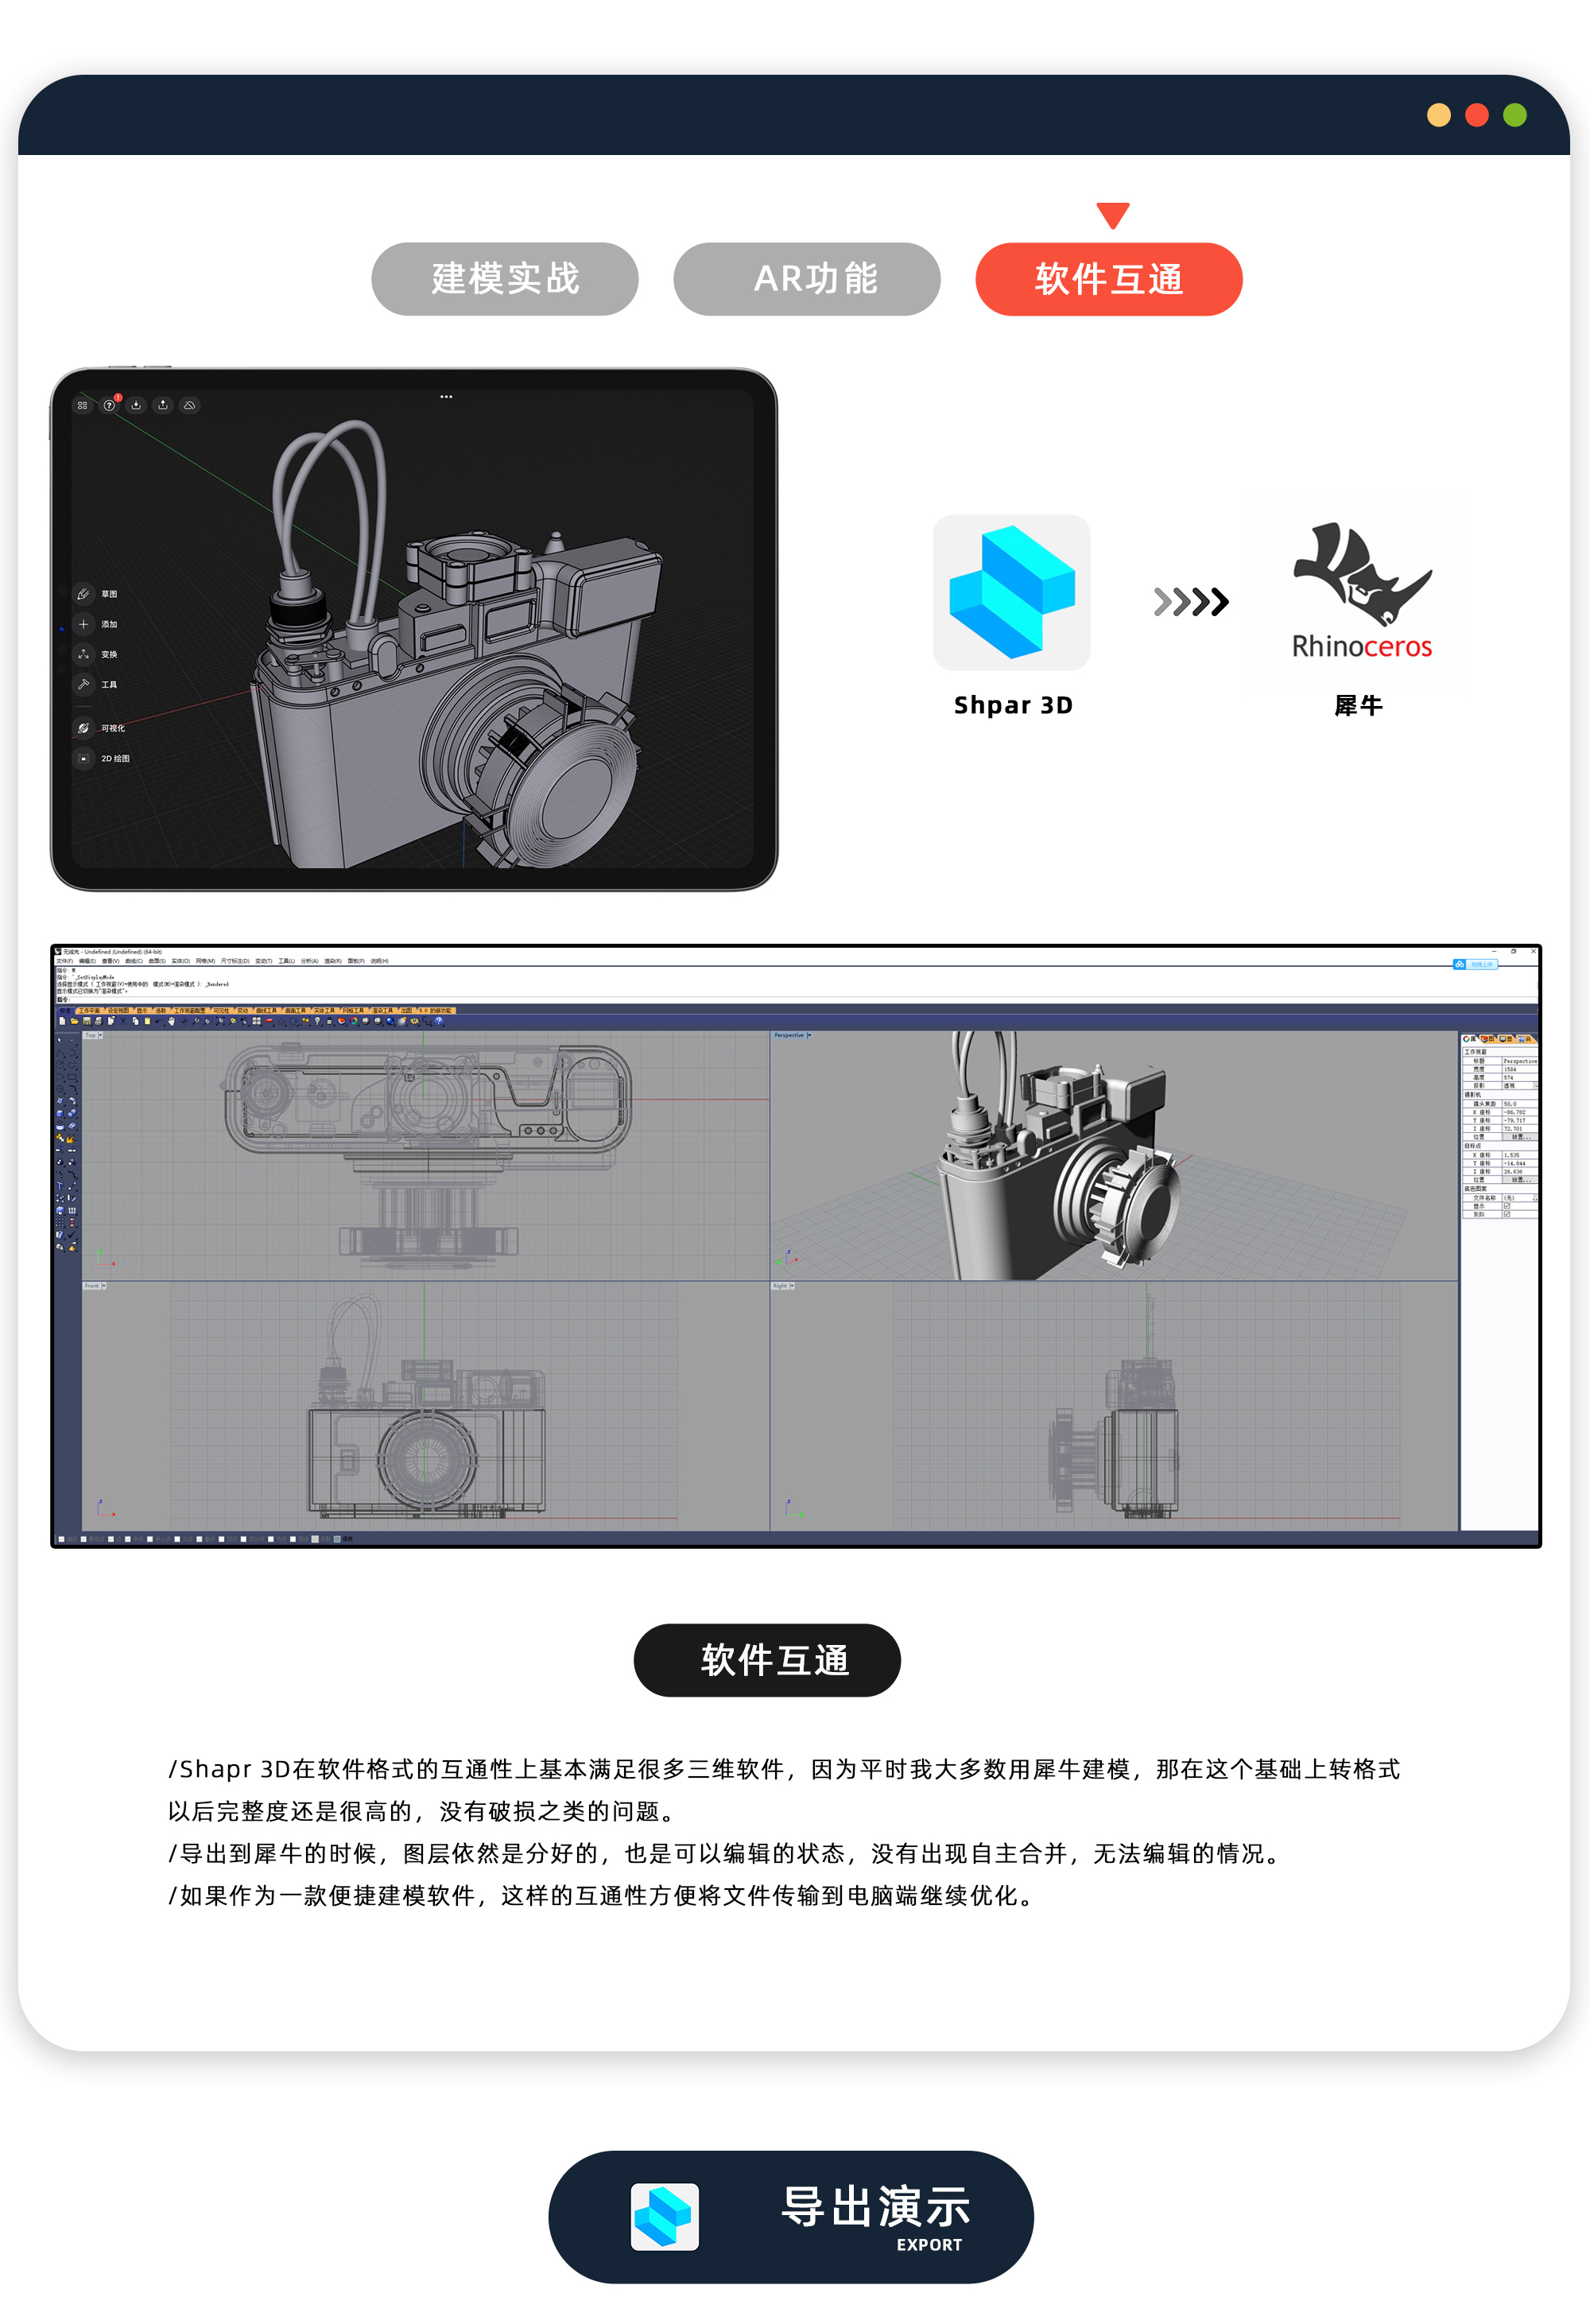Open the 投影 projection dropdown in properties panel

1537,1086
